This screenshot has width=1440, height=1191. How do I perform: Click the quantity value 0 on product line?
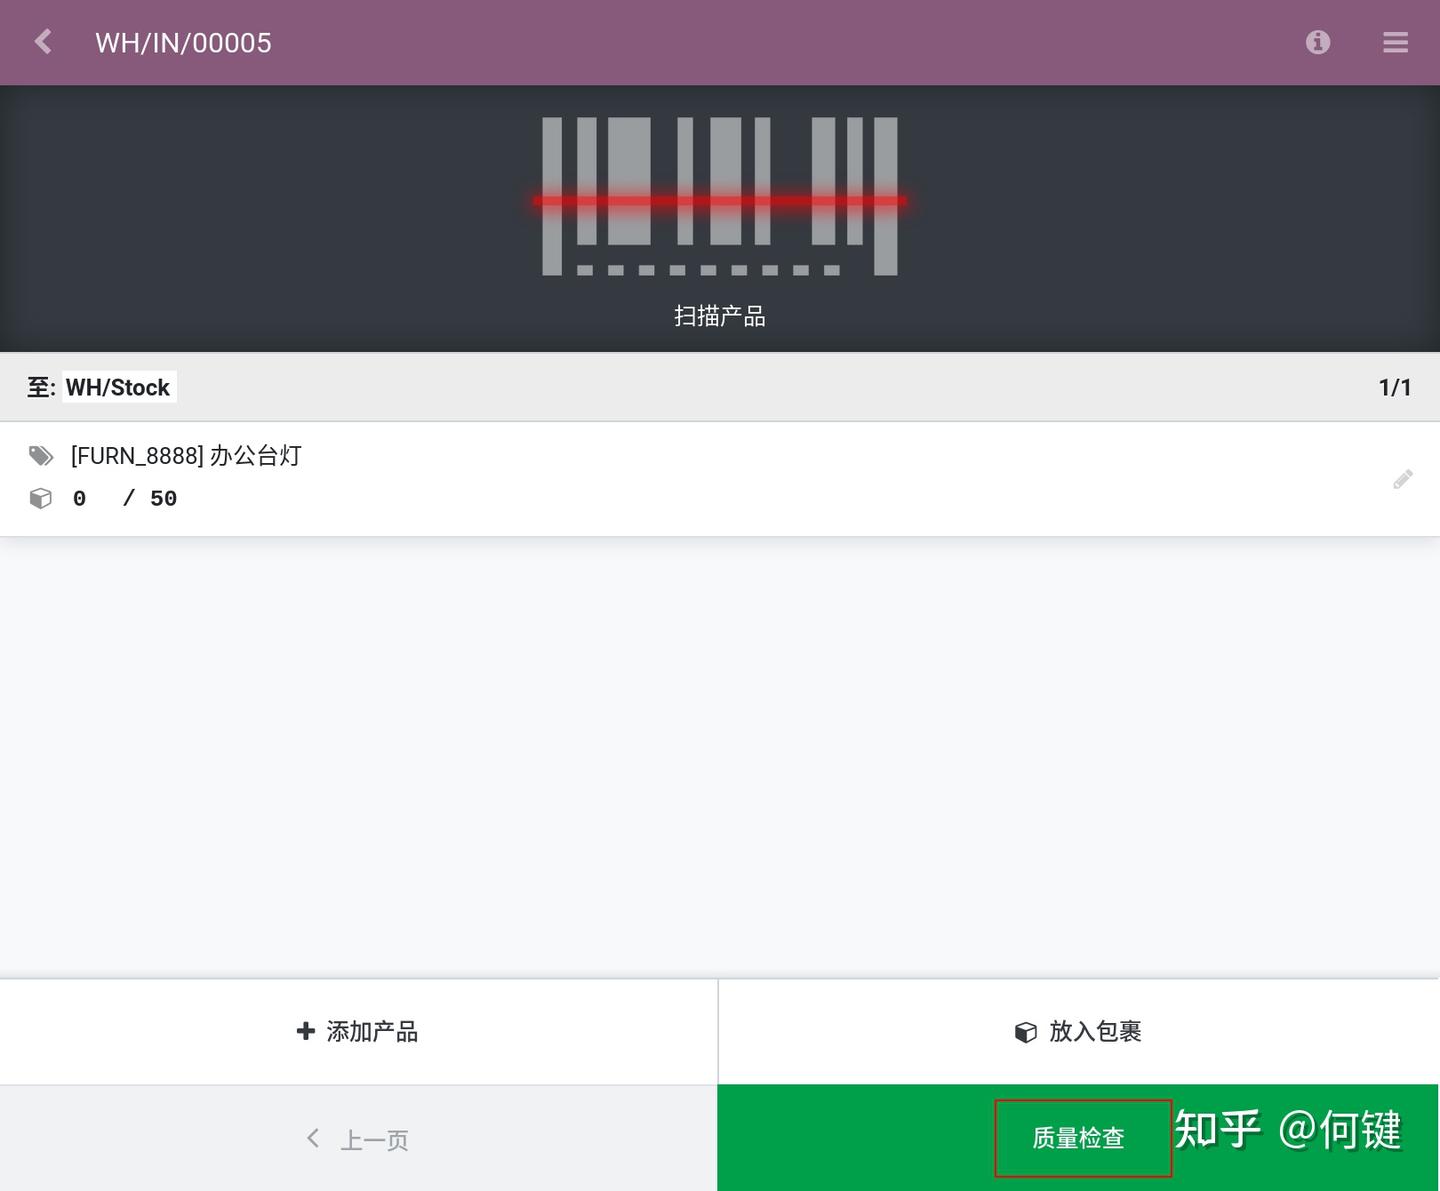click(x=79, y=497)
